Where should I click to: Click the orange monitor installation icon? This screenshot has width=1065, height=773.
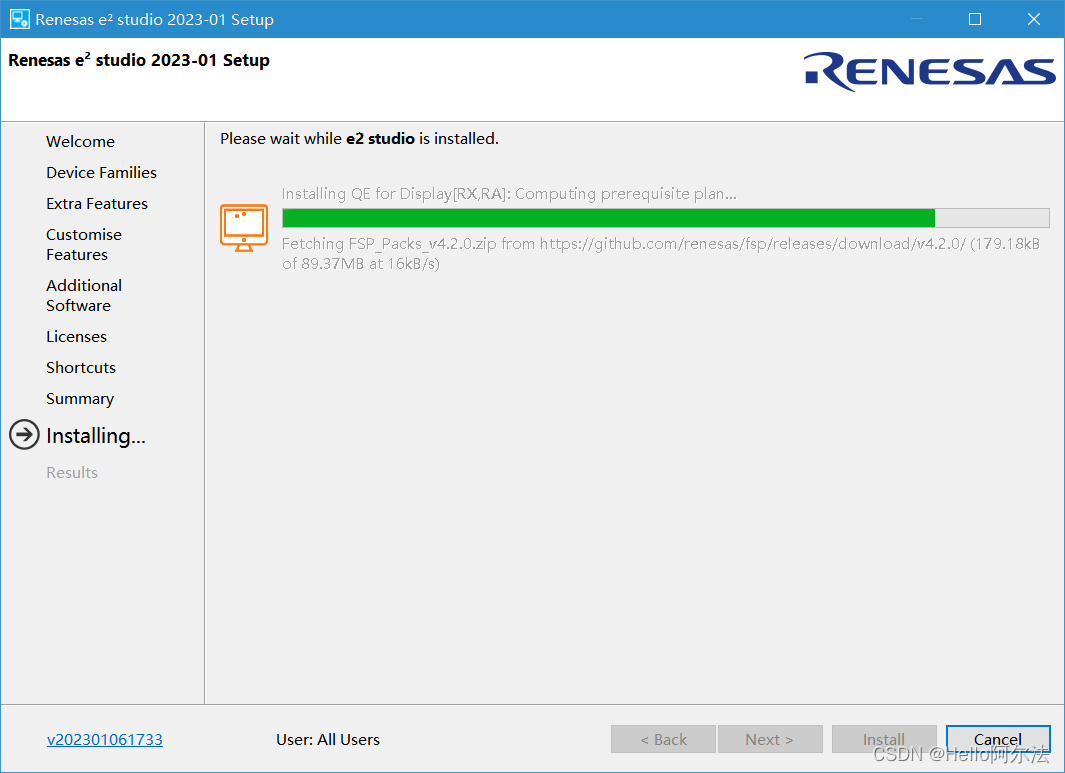point(244,228)
